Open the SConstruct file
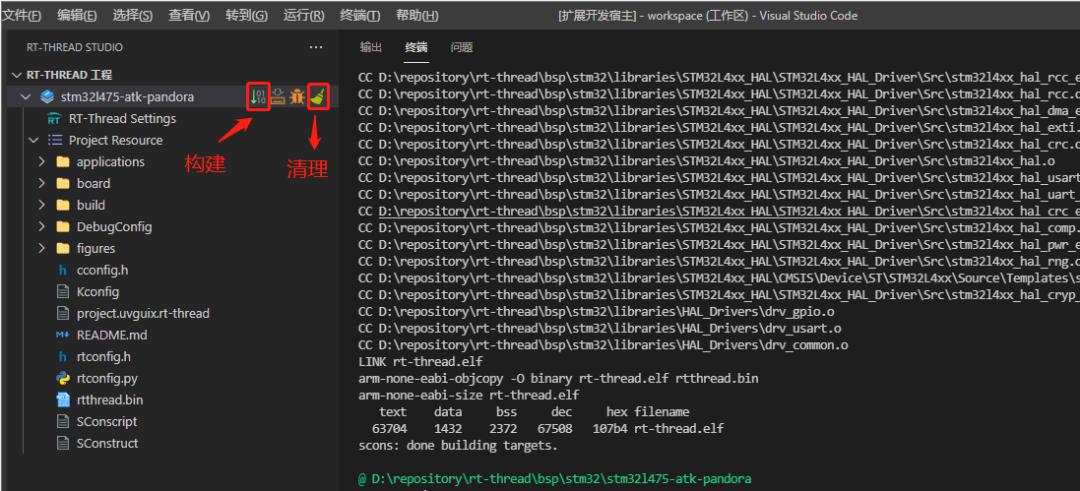This screenshot has width=1080, height=491. click(x=107, y=443)
